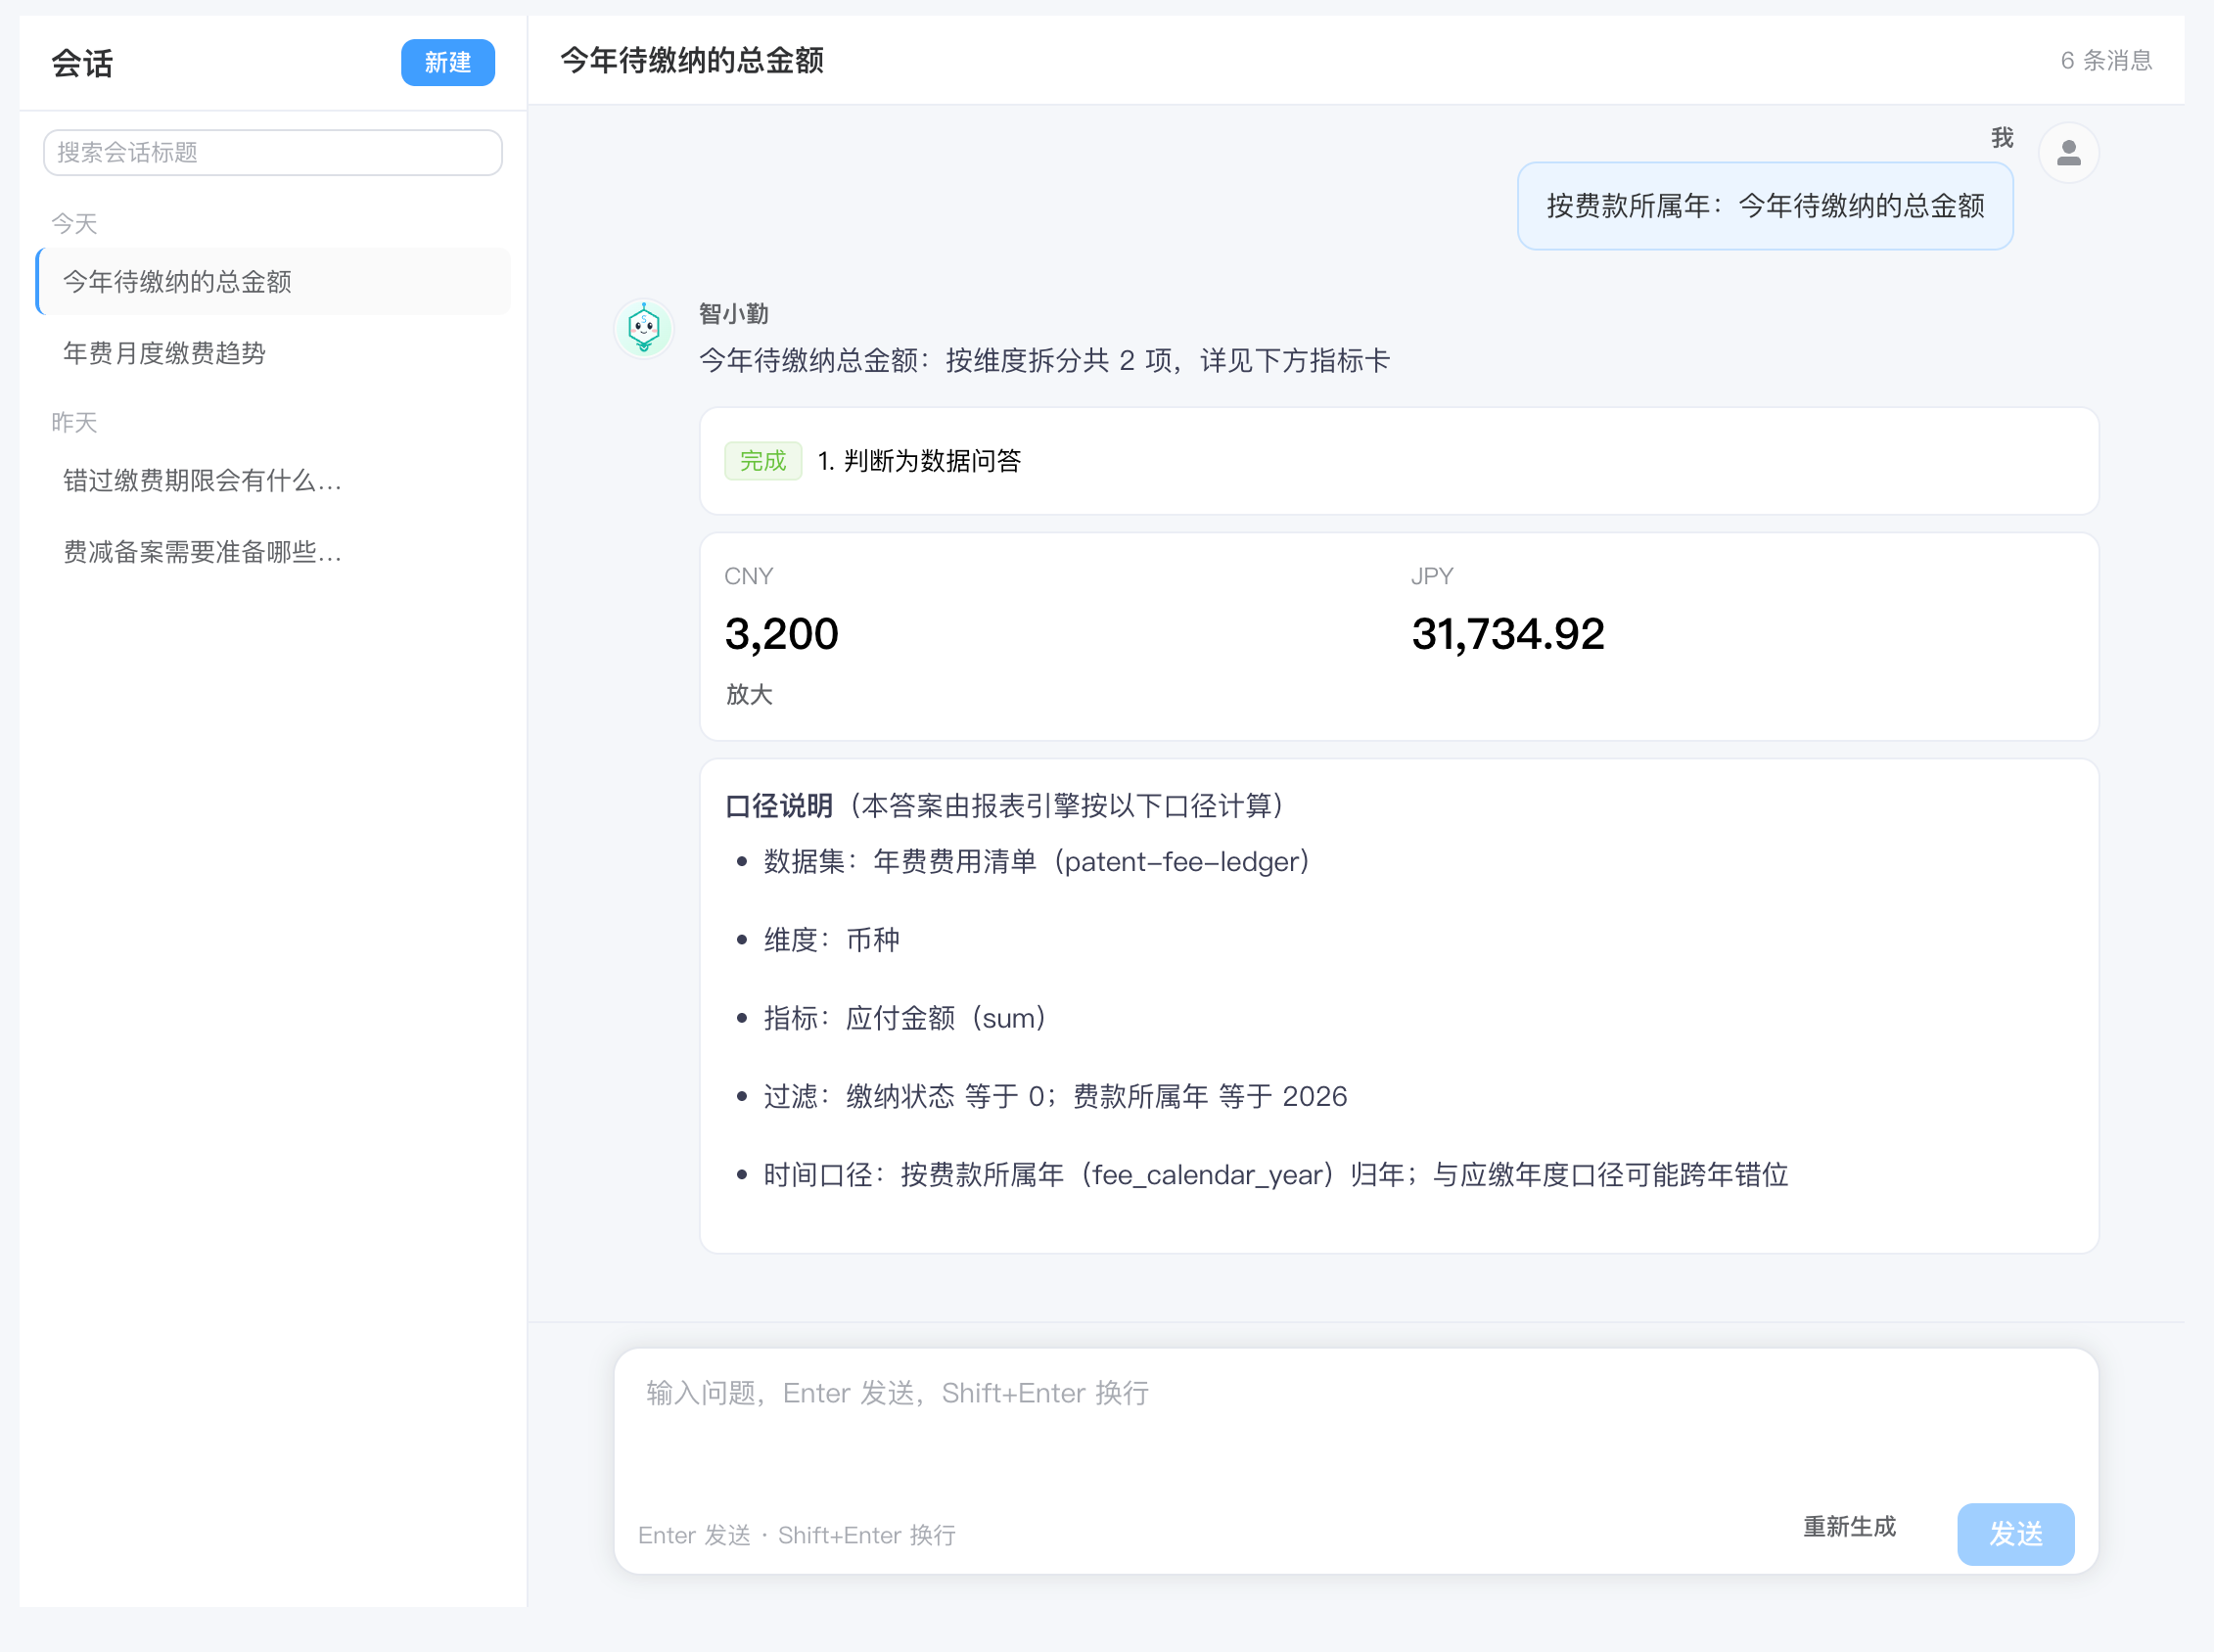Click the user message bubble 按费款所属年
Image resolution: width=2214 pixels, height=1652 pixels.
pos(1765,206)
